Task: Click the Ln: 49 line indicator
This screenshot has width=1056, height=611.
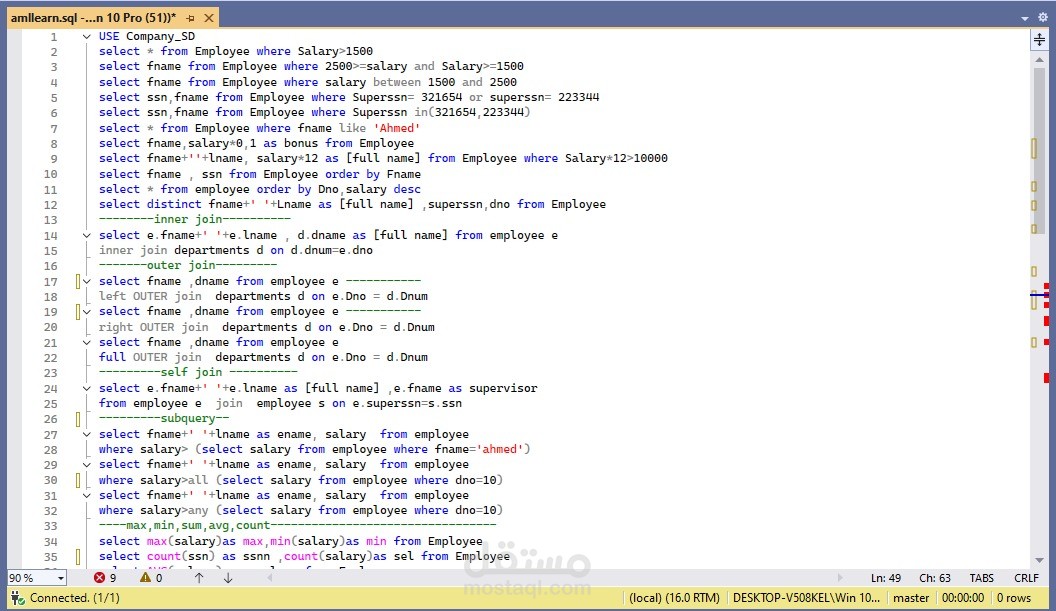Action: [886, 578]
